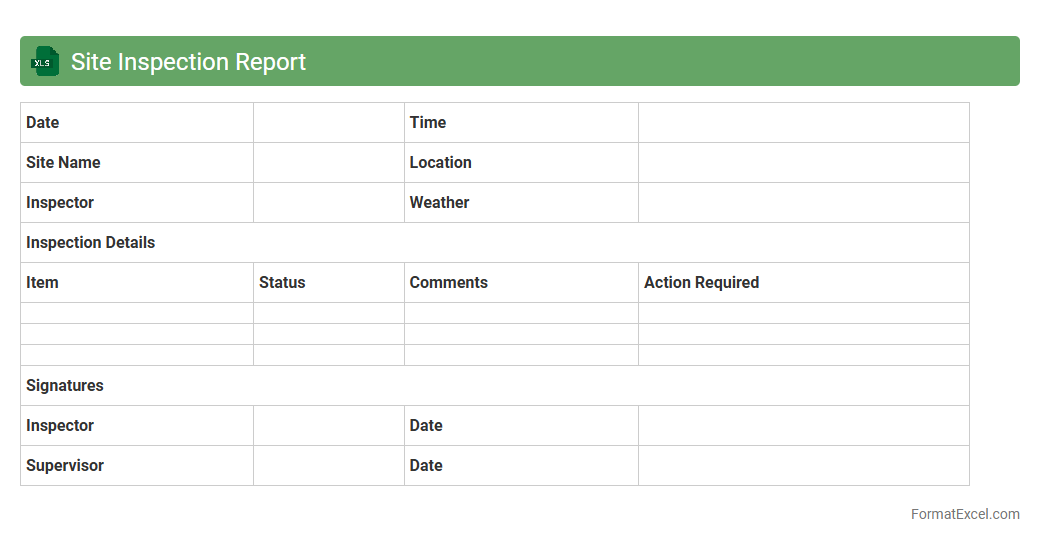Click the Site Inspection Report title
Screen dimensions: 1040x543
click(x=188, y=62)
